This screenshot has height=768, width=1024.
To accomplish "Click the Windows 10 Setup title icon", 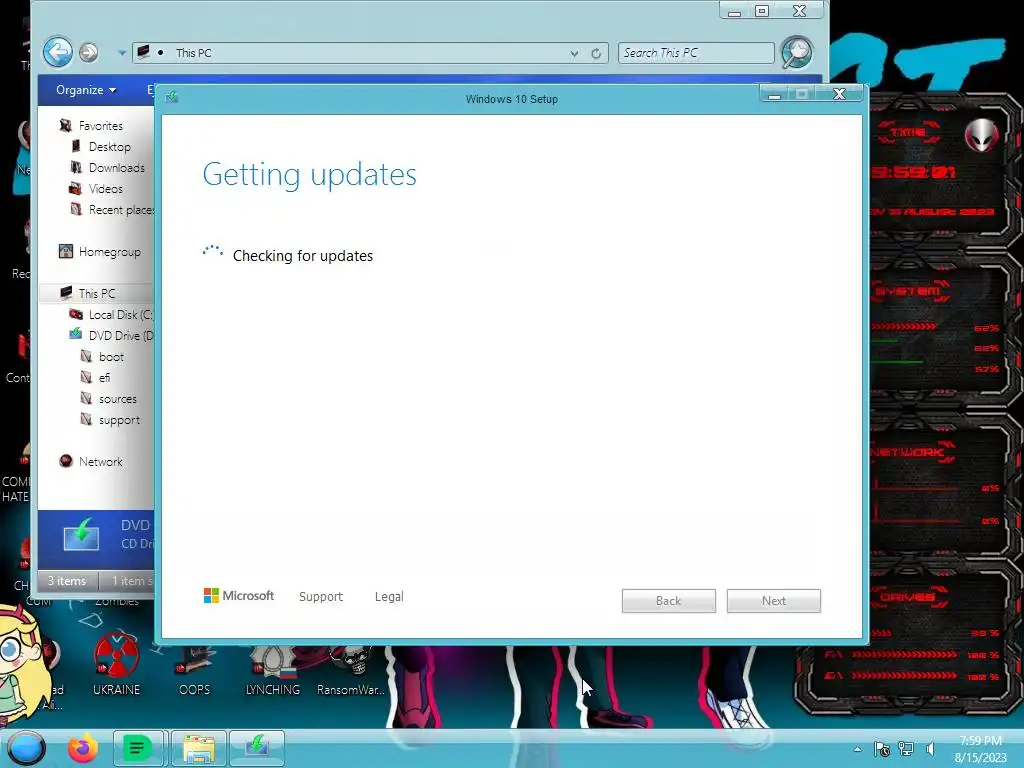I will point(172,97).
